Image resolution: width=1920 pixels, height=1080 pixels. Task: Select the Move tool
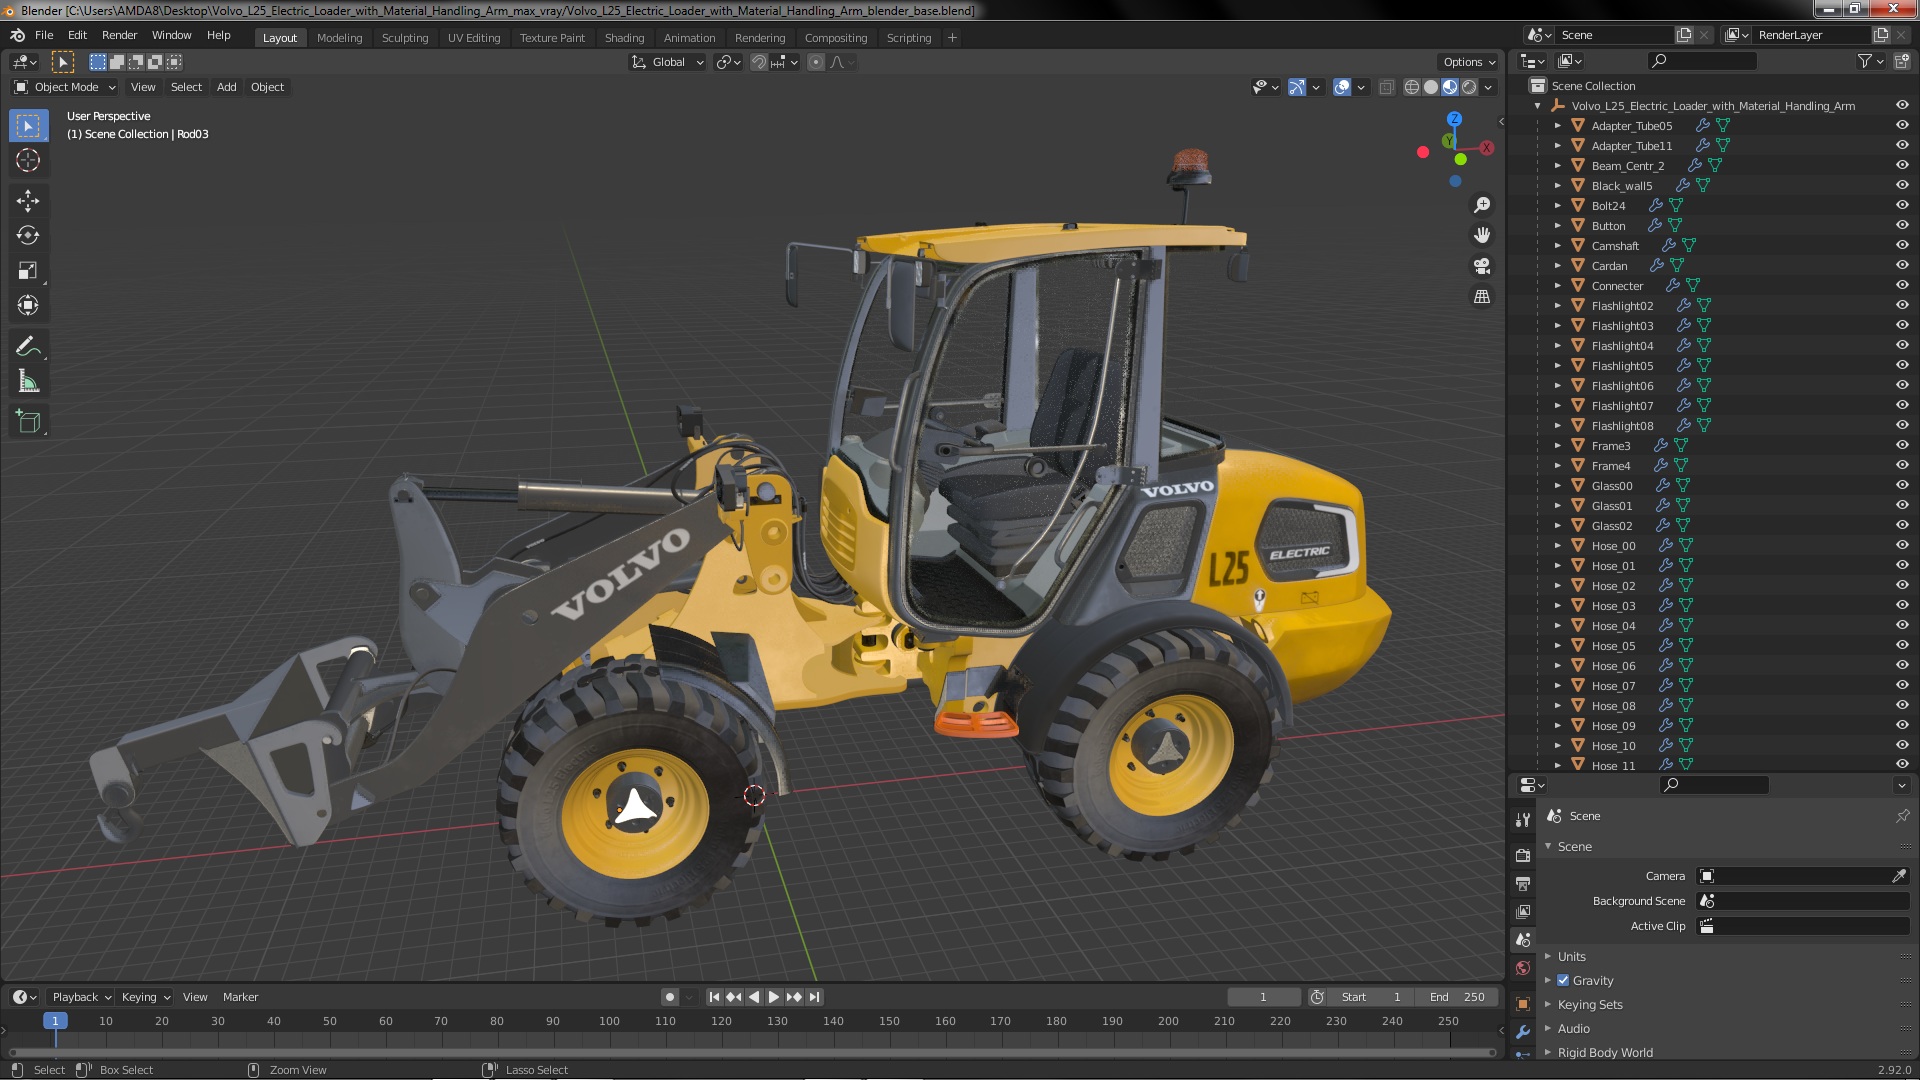point(28,201)
